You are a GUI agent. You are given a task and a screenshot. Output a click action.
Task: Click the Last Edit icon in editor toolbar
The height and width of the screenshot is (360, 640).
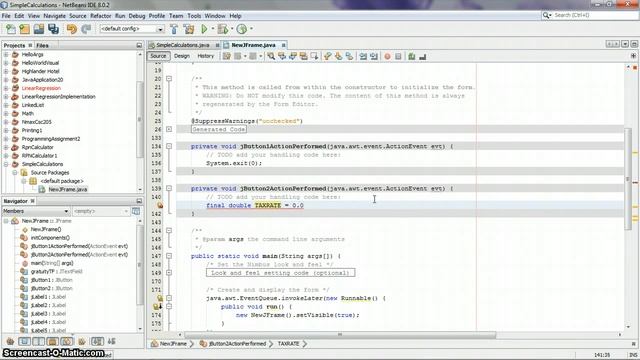click(227, 56)
